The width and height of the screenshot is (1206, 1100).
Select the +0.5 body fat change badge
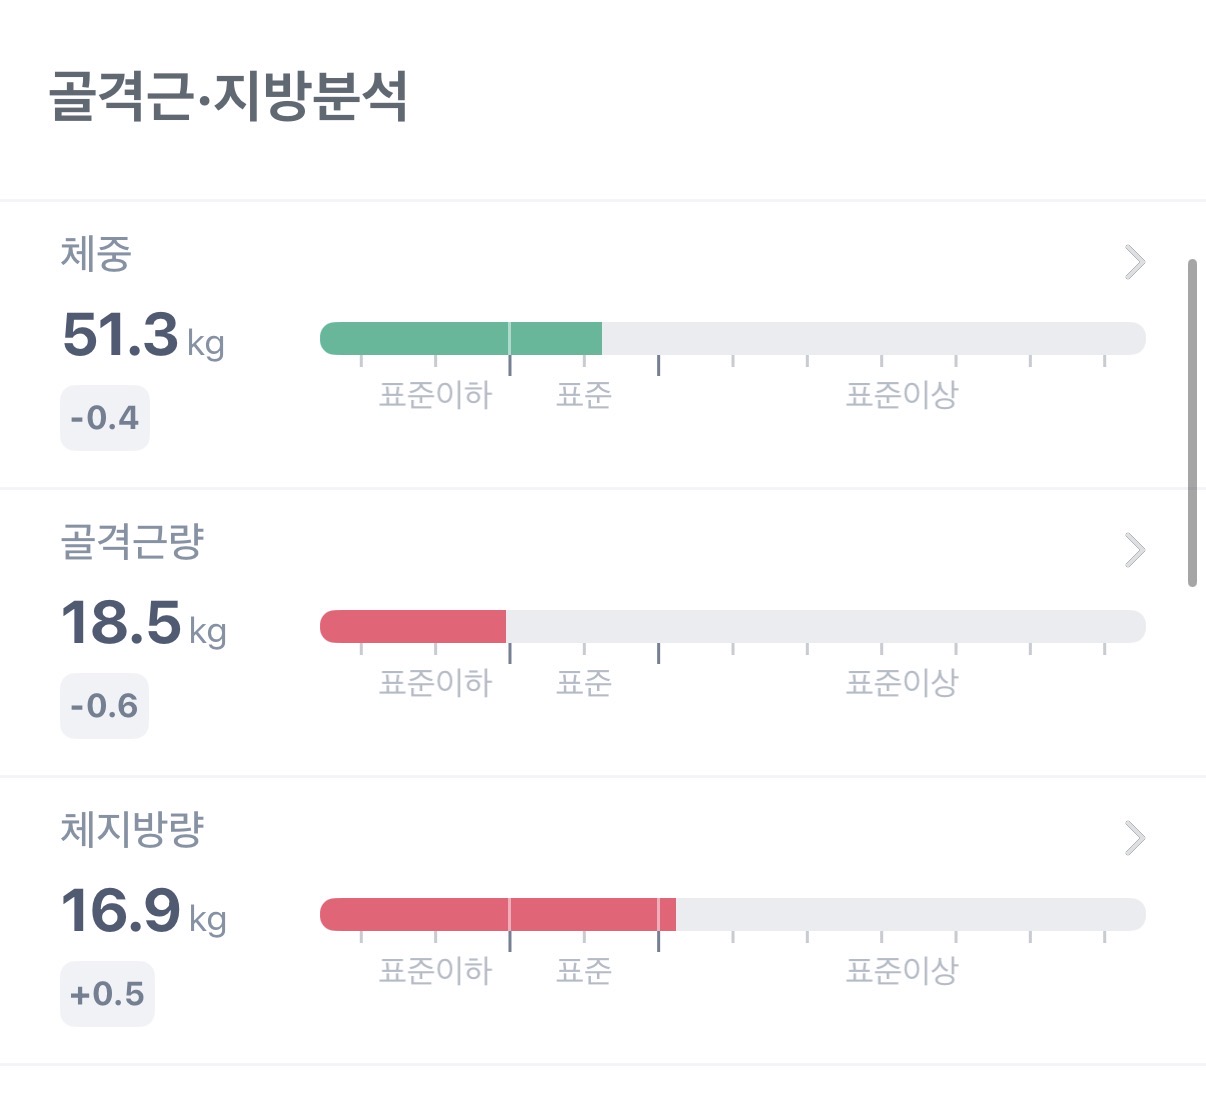tap(107, 994)
